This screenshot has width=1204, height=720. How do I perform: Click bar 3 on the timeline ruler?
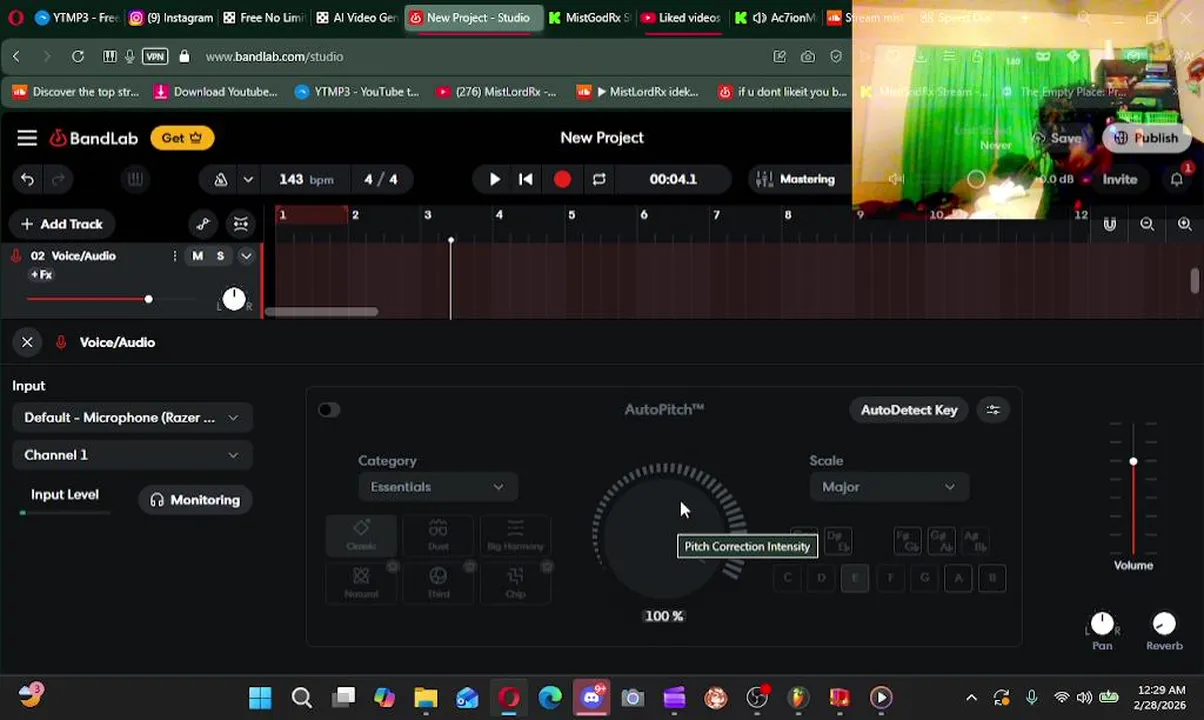(427, 215)
